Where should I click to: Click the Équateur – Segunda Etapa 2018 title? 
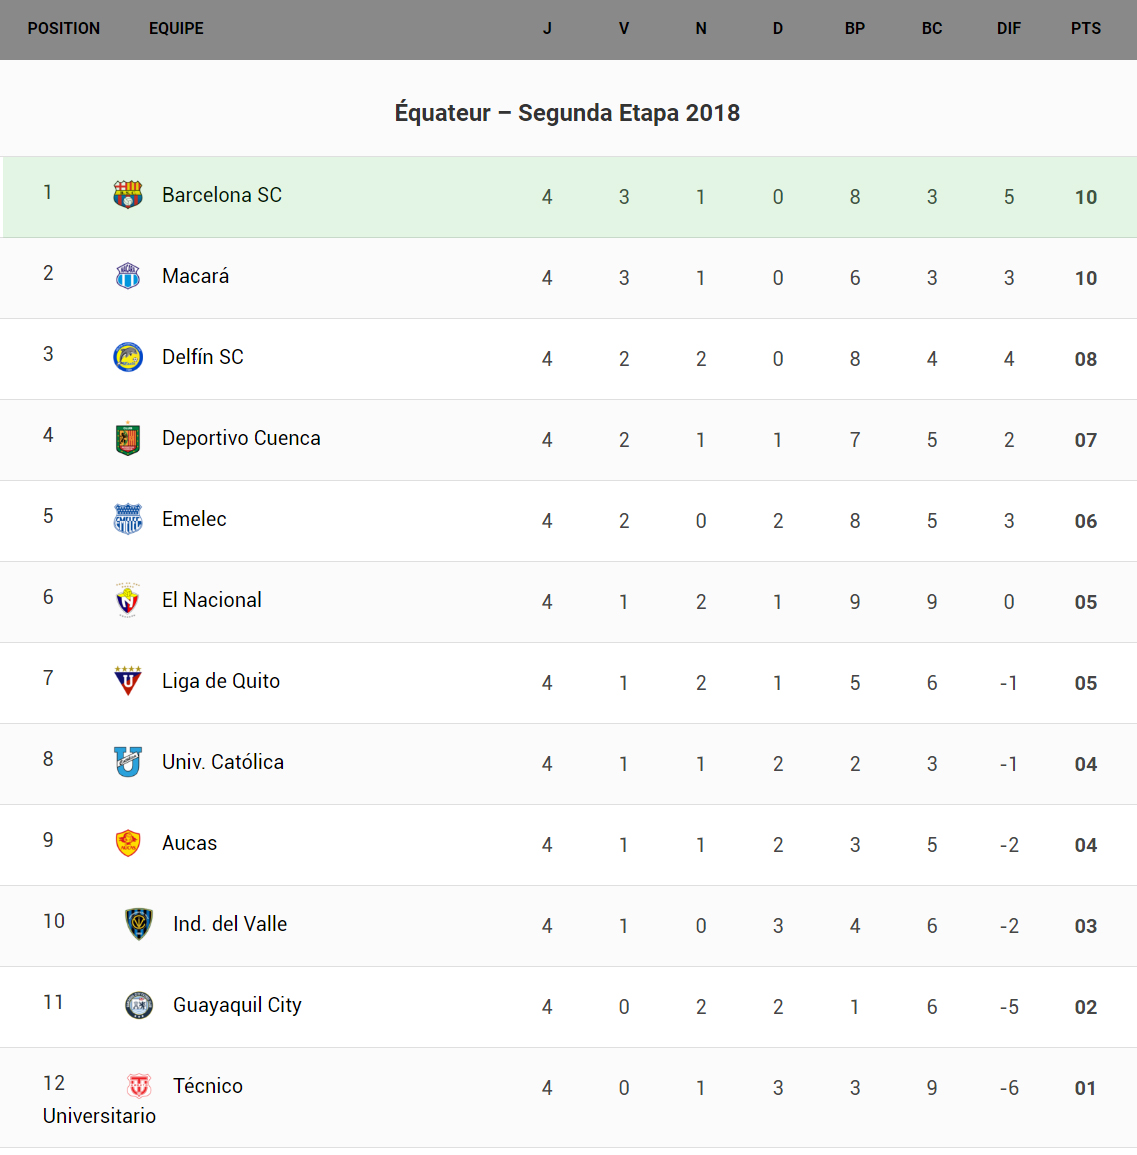[x=567, y=113]
